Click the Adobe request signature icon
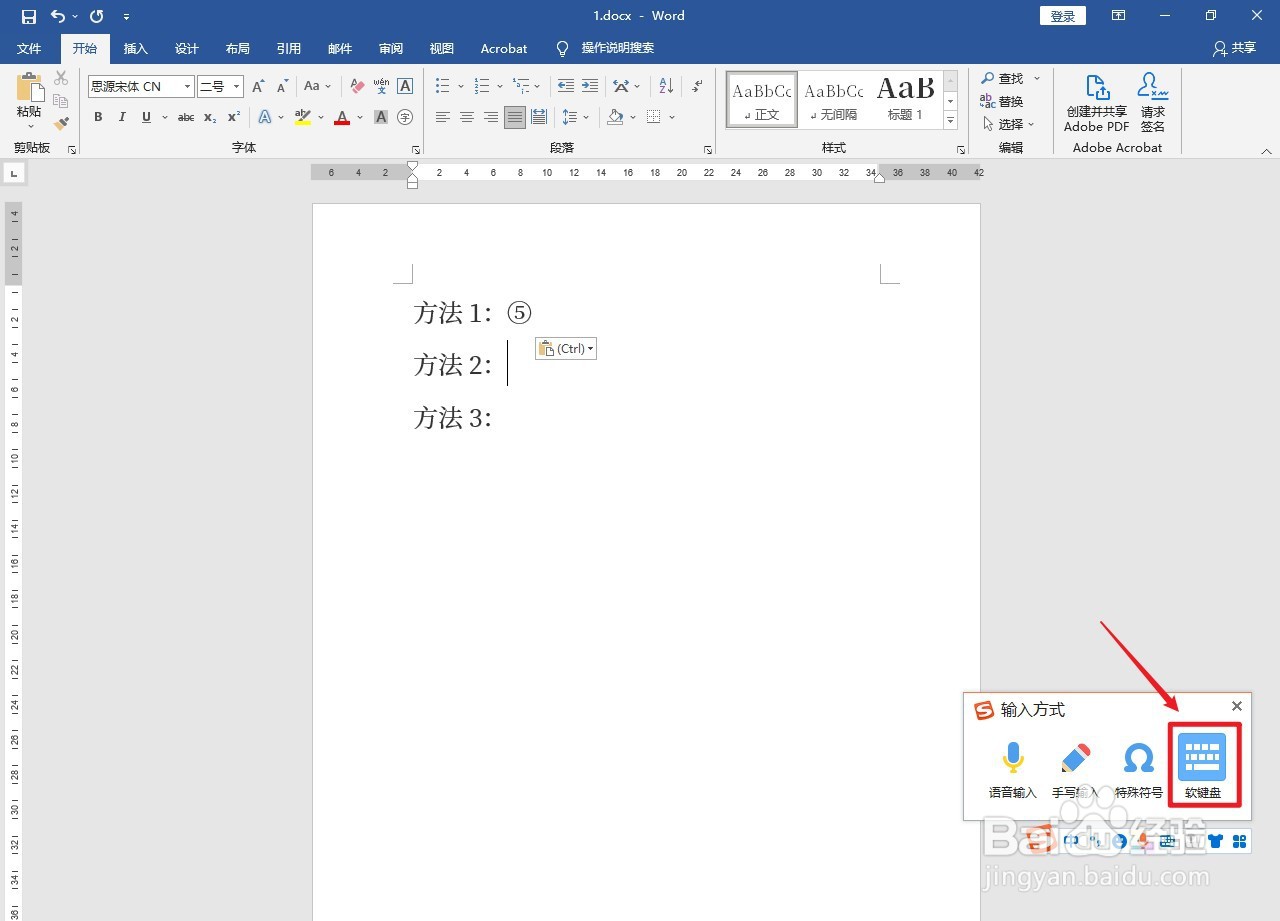Viewport: 1280px width, 921px height. click(x=1153, y=102)
